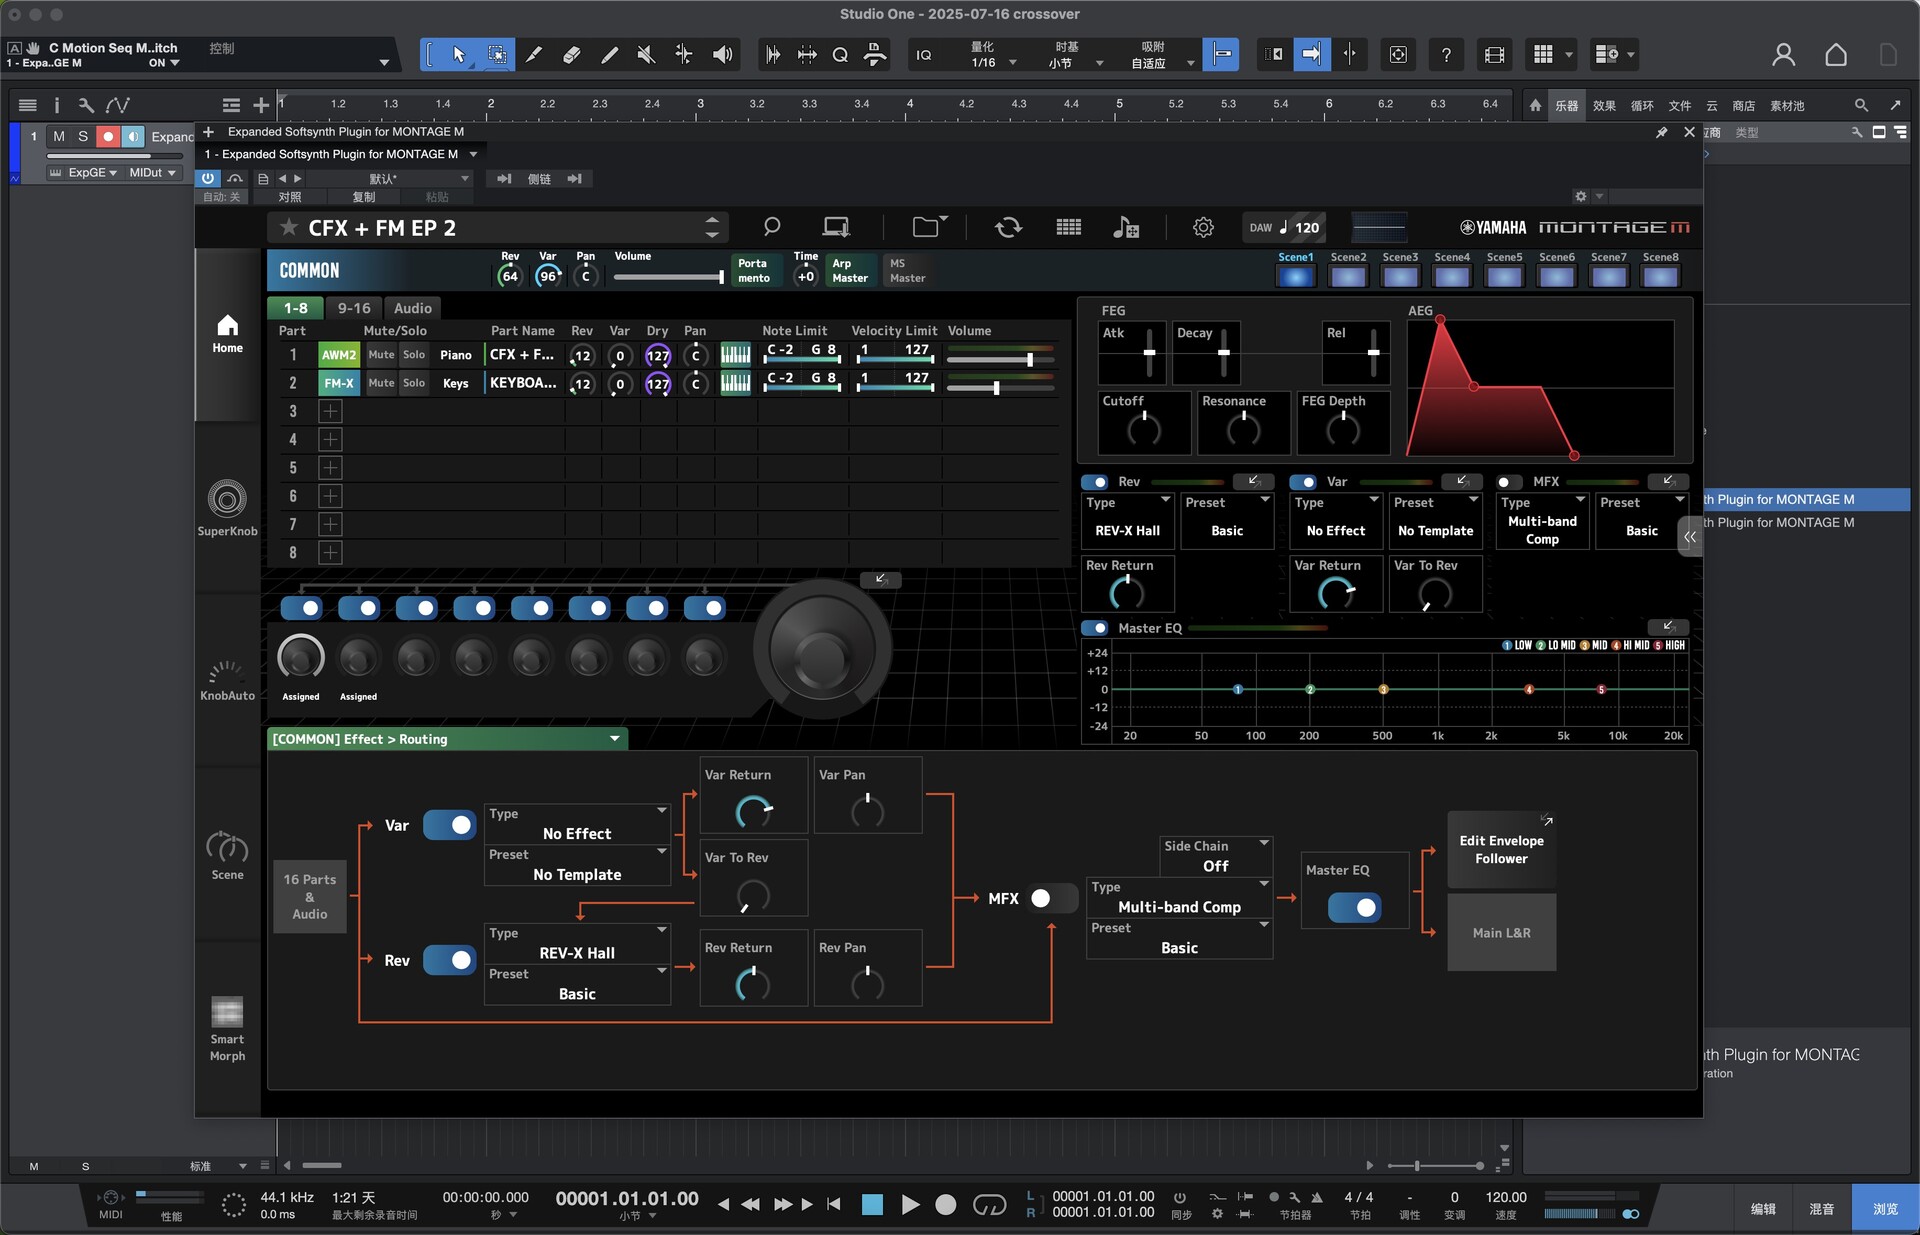Open the grid view icon in plugin
This screenshot has height=1235, width=1920.
point(1068,228)
